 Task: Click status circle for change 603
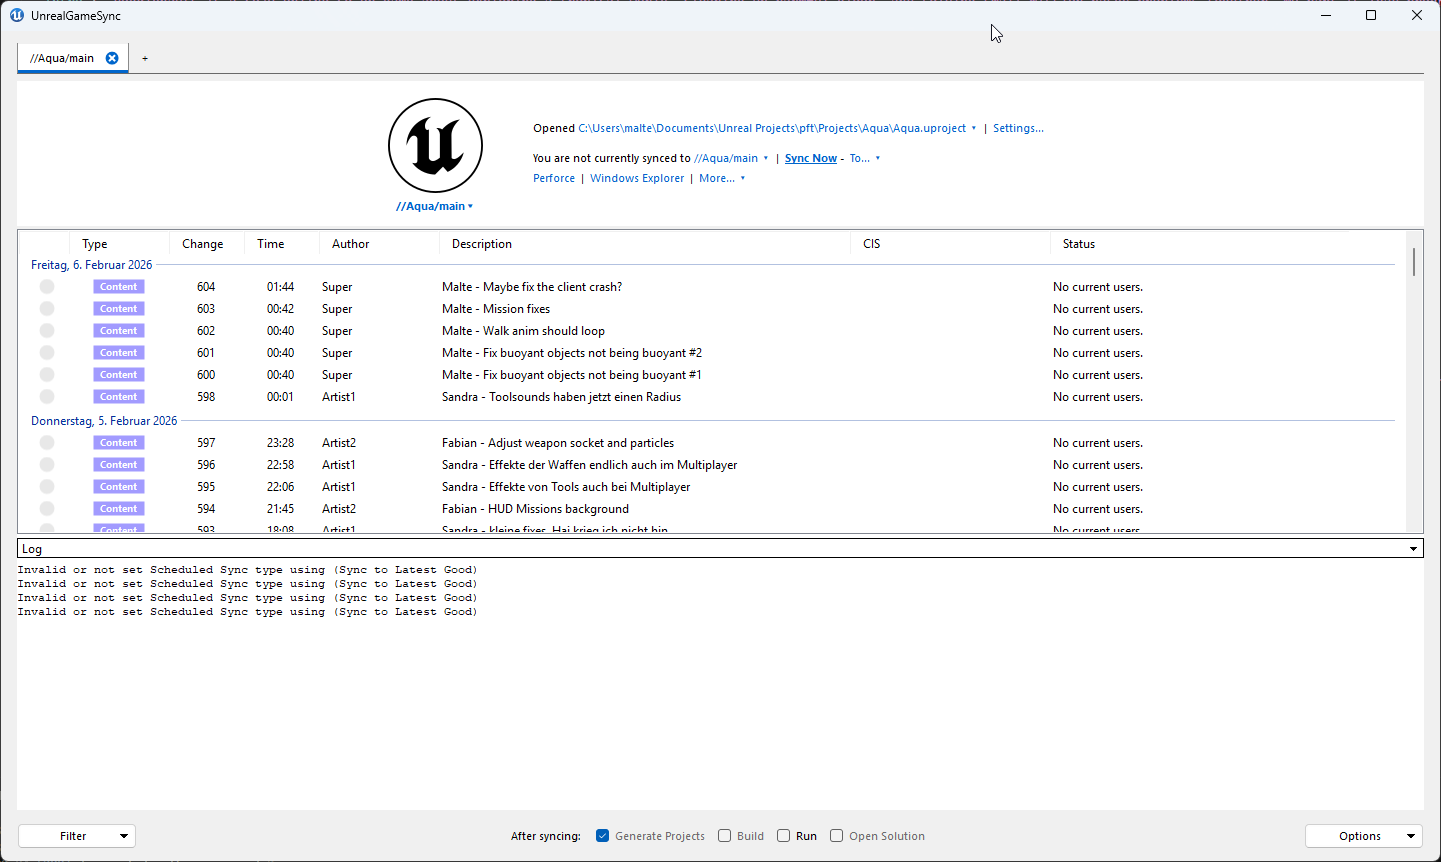pyautogui.click(x=47, y=309)
